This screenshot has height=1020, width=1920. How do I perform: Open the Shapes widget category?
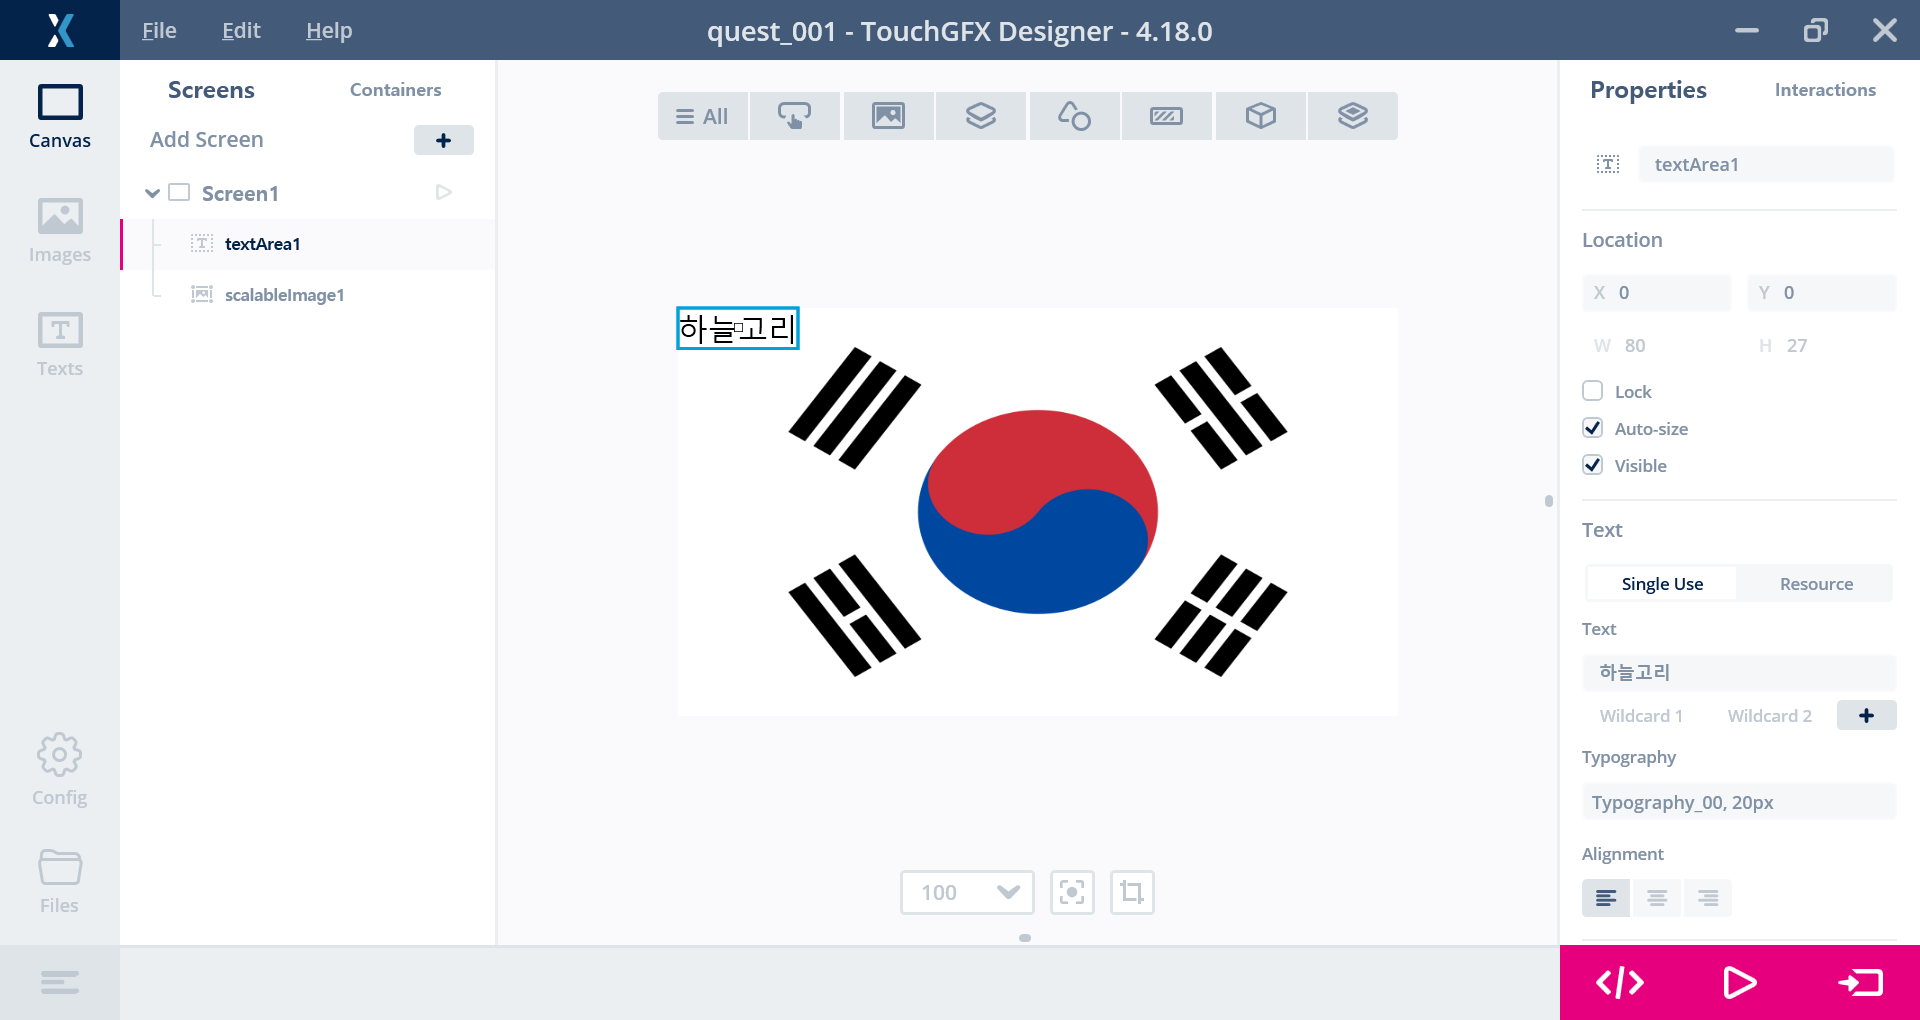pyautogui.click(x=1074, y=116)
